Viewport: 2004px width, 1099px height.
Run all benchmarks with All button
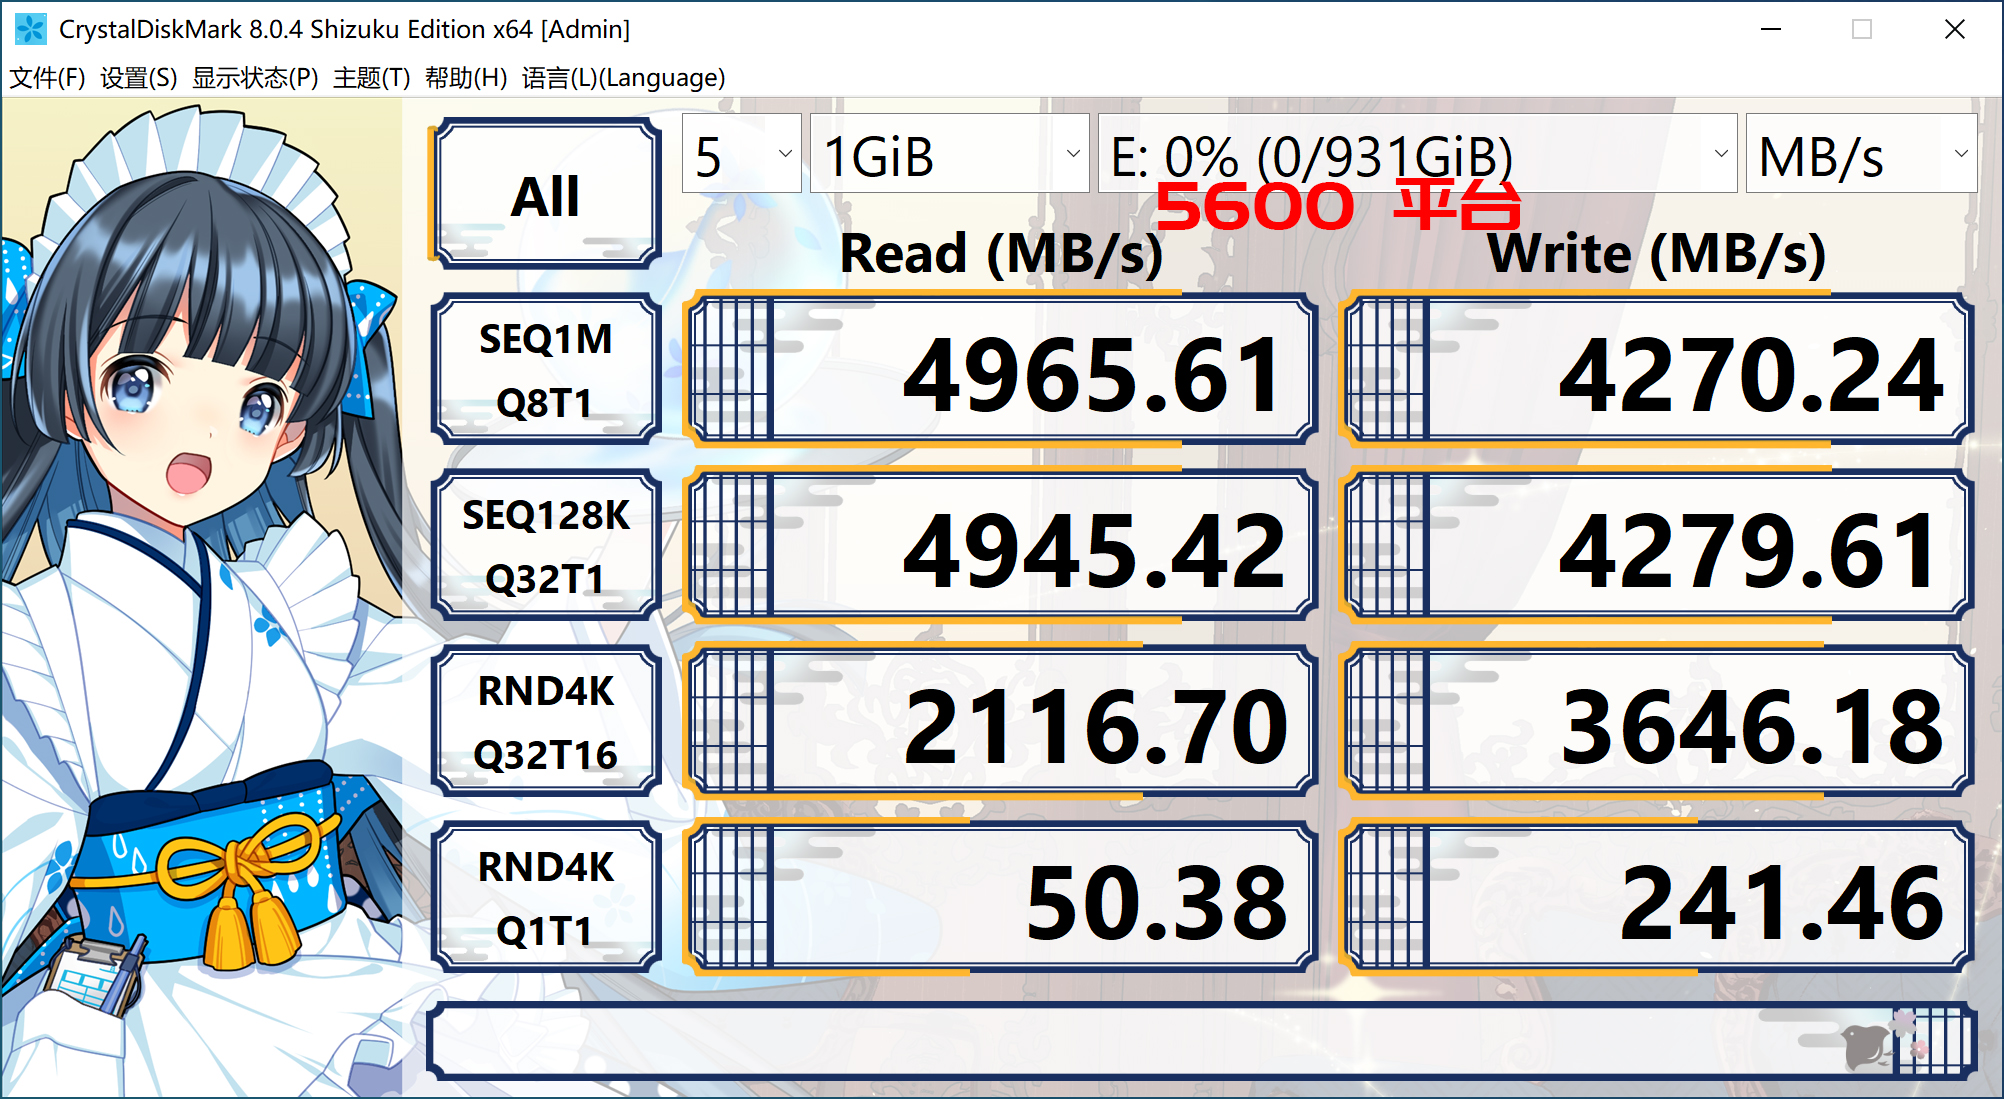click(546, 194)
